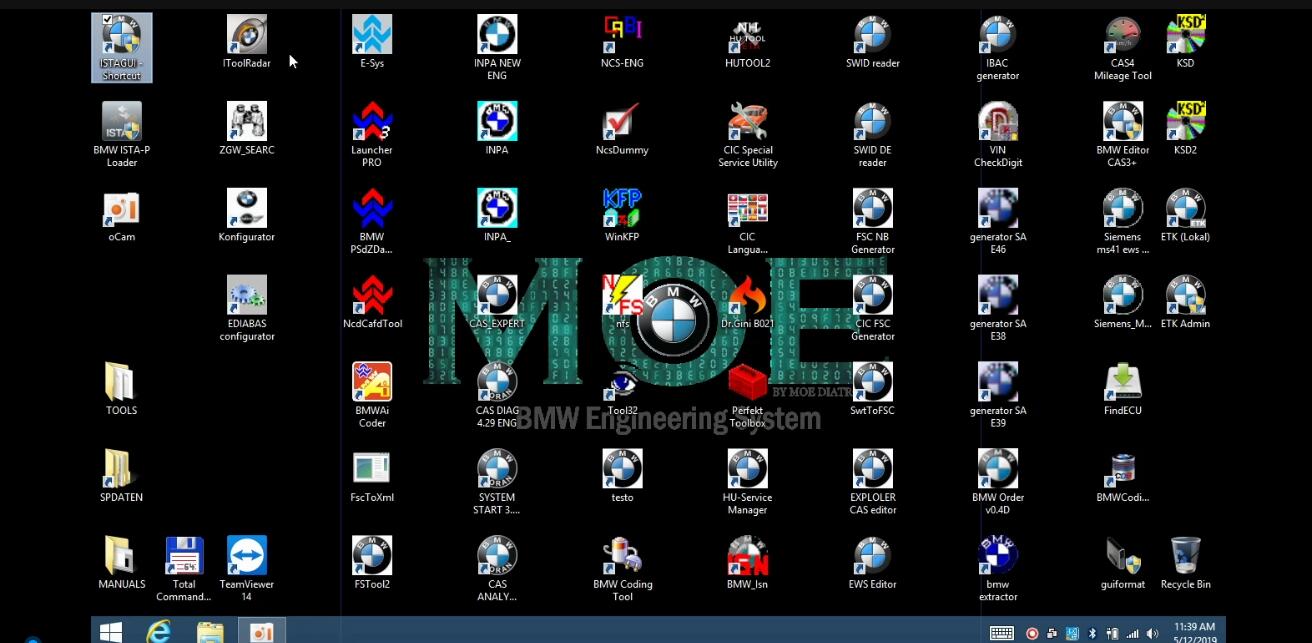
Task: Open the volume control in system tray
Action: point(1152,633)
